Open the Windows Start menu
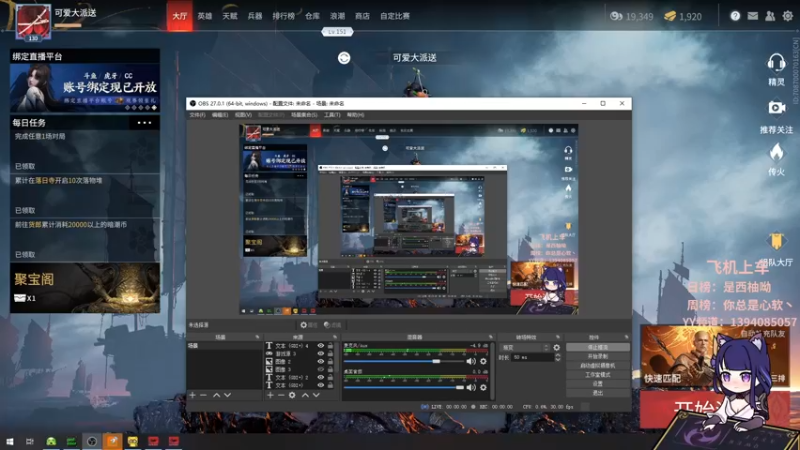Image resolution: width=800 pixels, height=450 pixels. coord(10,441)
